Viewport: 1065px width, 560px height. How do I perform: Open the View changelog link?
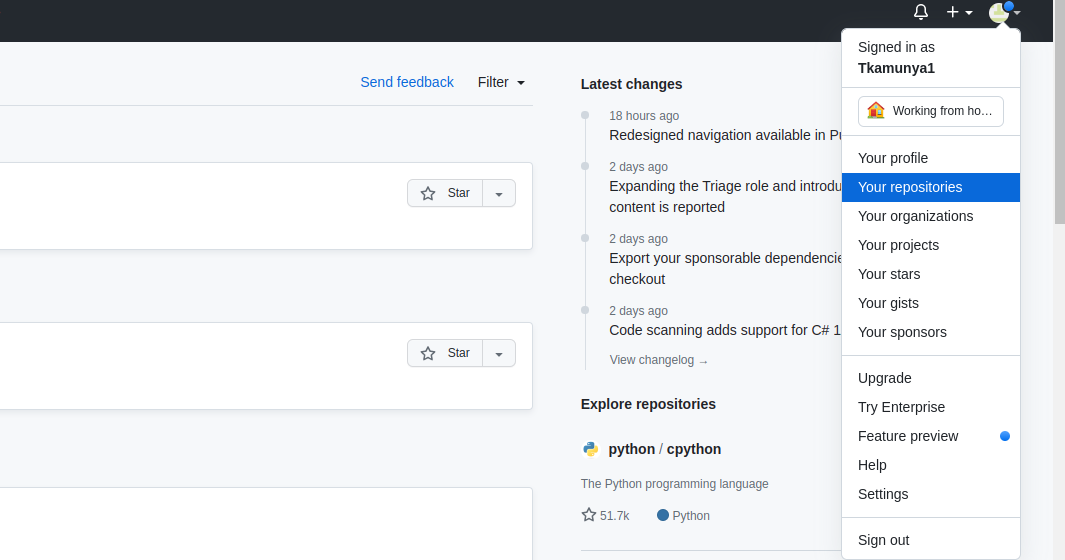click(x=658, y=360)
